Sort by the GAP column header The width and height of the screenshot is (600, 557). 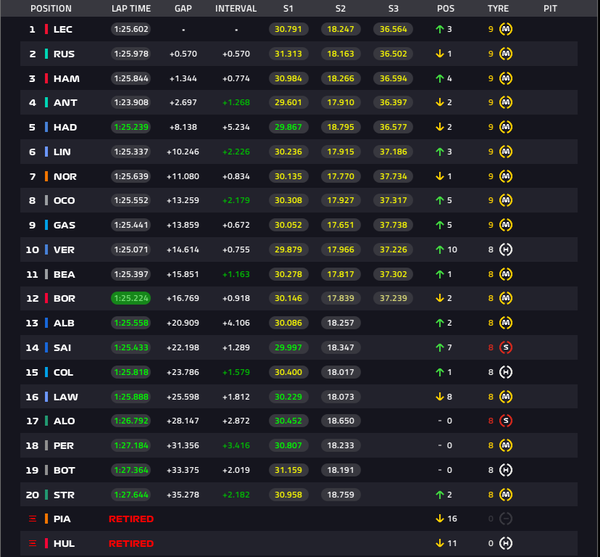(183, 8)
